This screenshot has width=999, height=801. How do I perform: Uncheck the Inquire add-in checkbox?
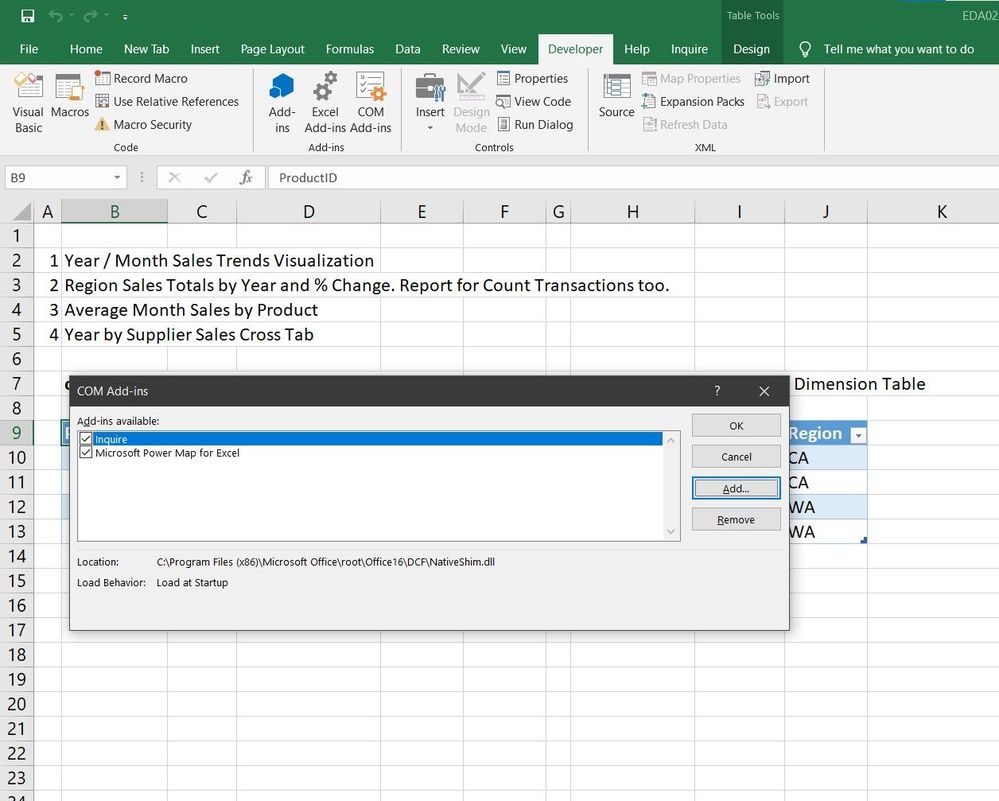click(86, 439)
